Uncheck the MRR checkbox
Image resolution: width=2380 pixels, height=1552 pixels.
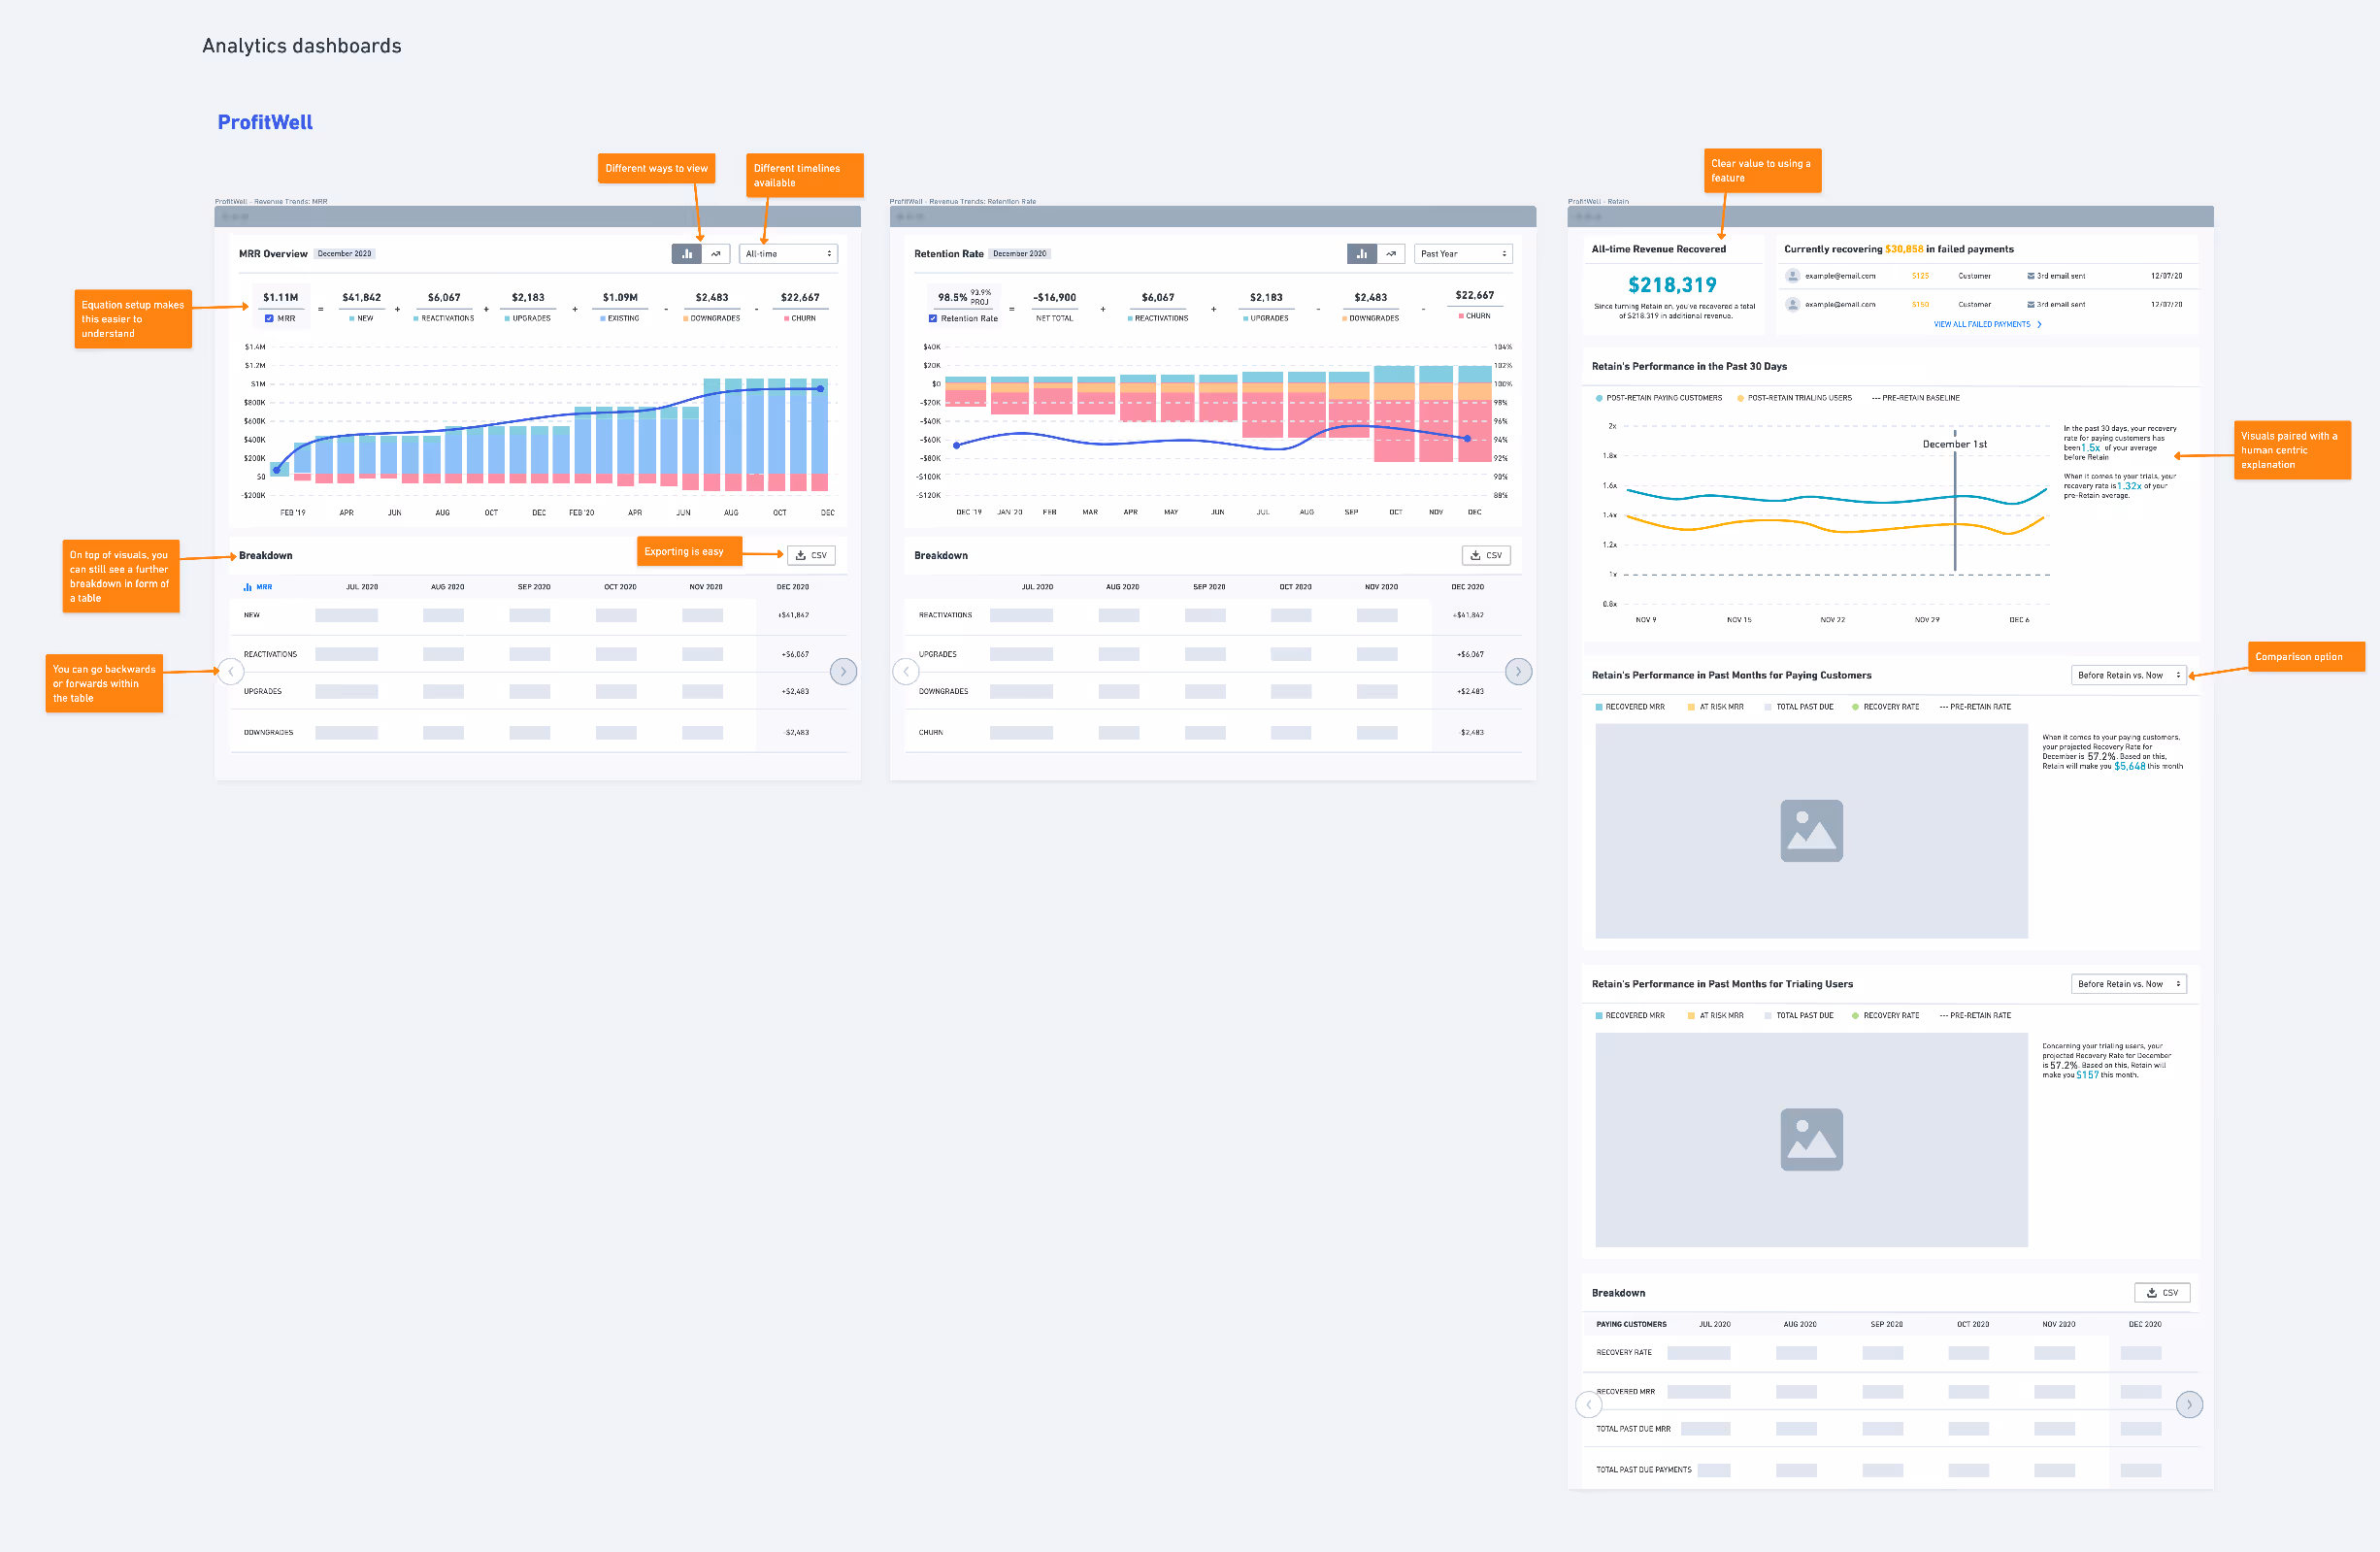tap(269, 318)
